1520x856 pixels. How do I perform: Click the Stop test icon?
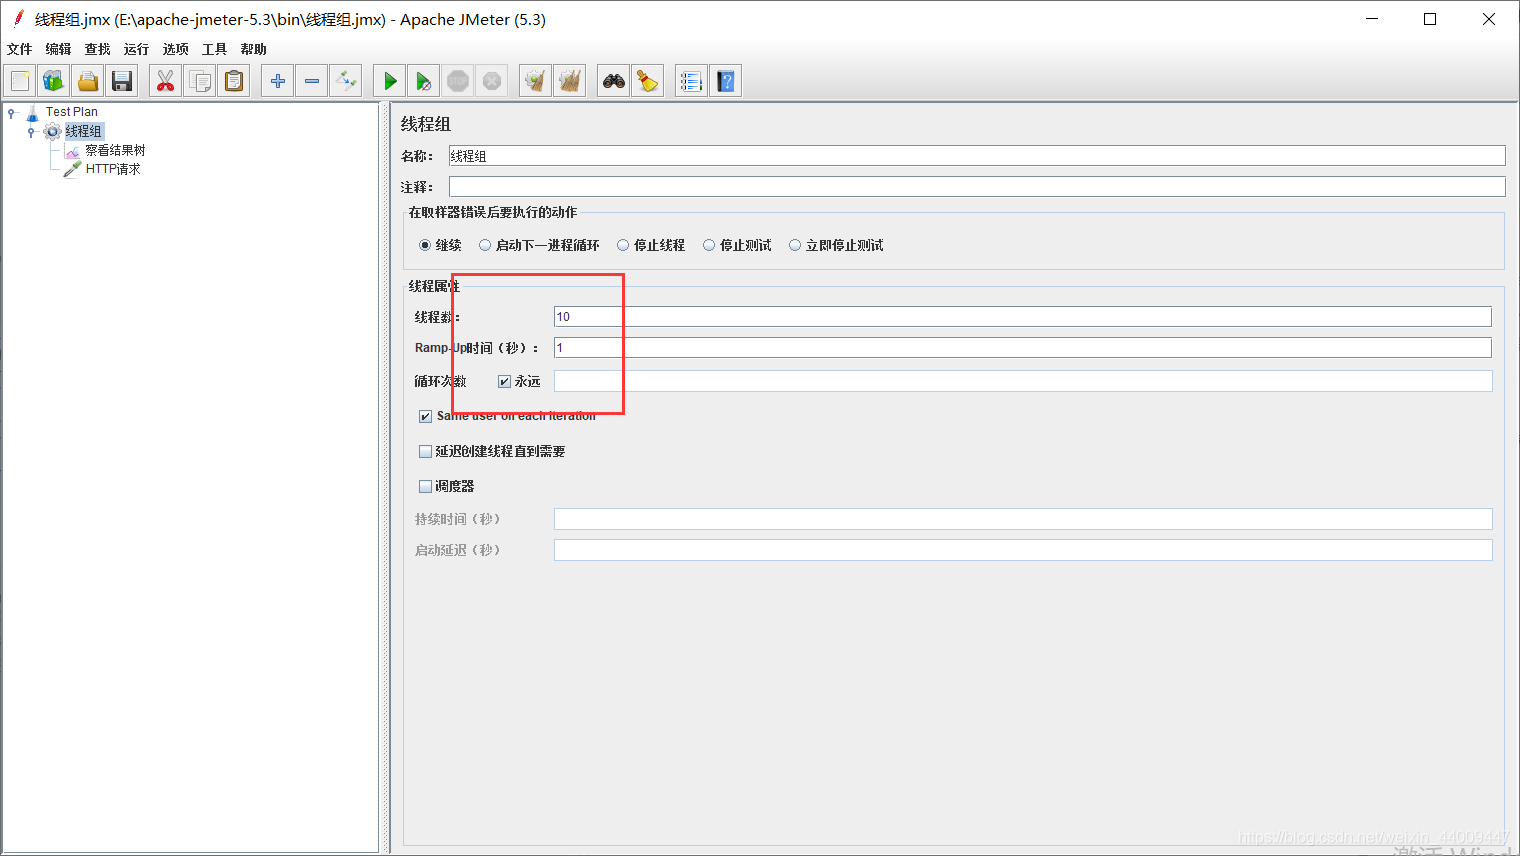(x=458, y=81)
